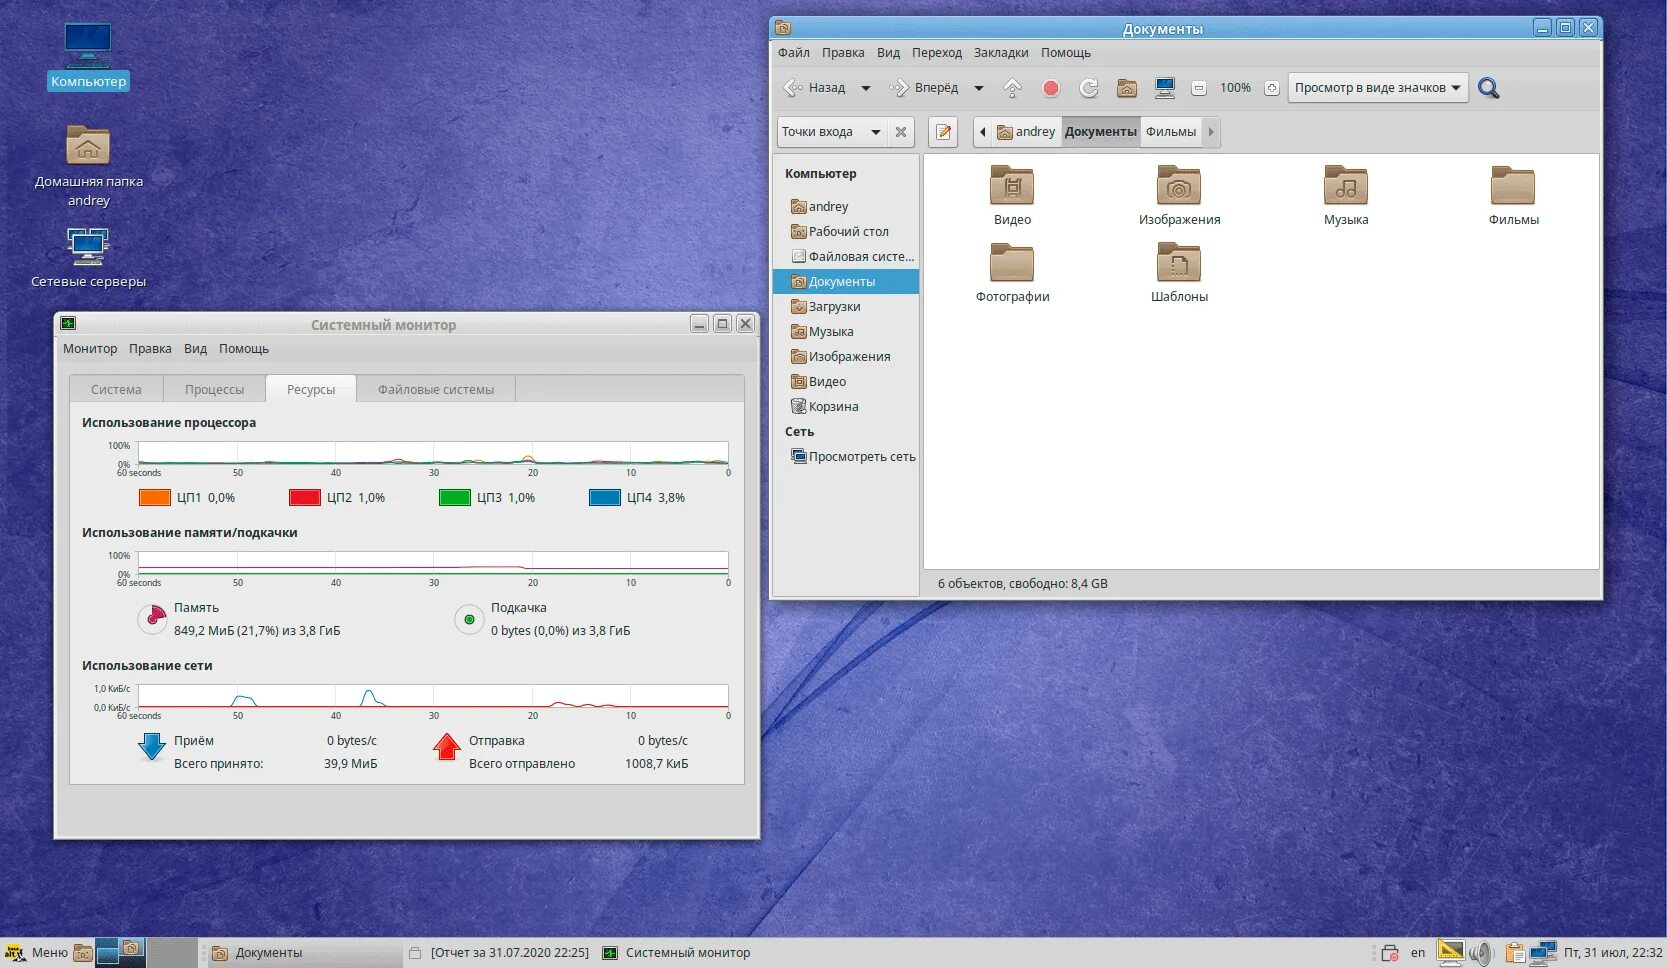Close the Точки входа side pane

(x=901, y=132)
